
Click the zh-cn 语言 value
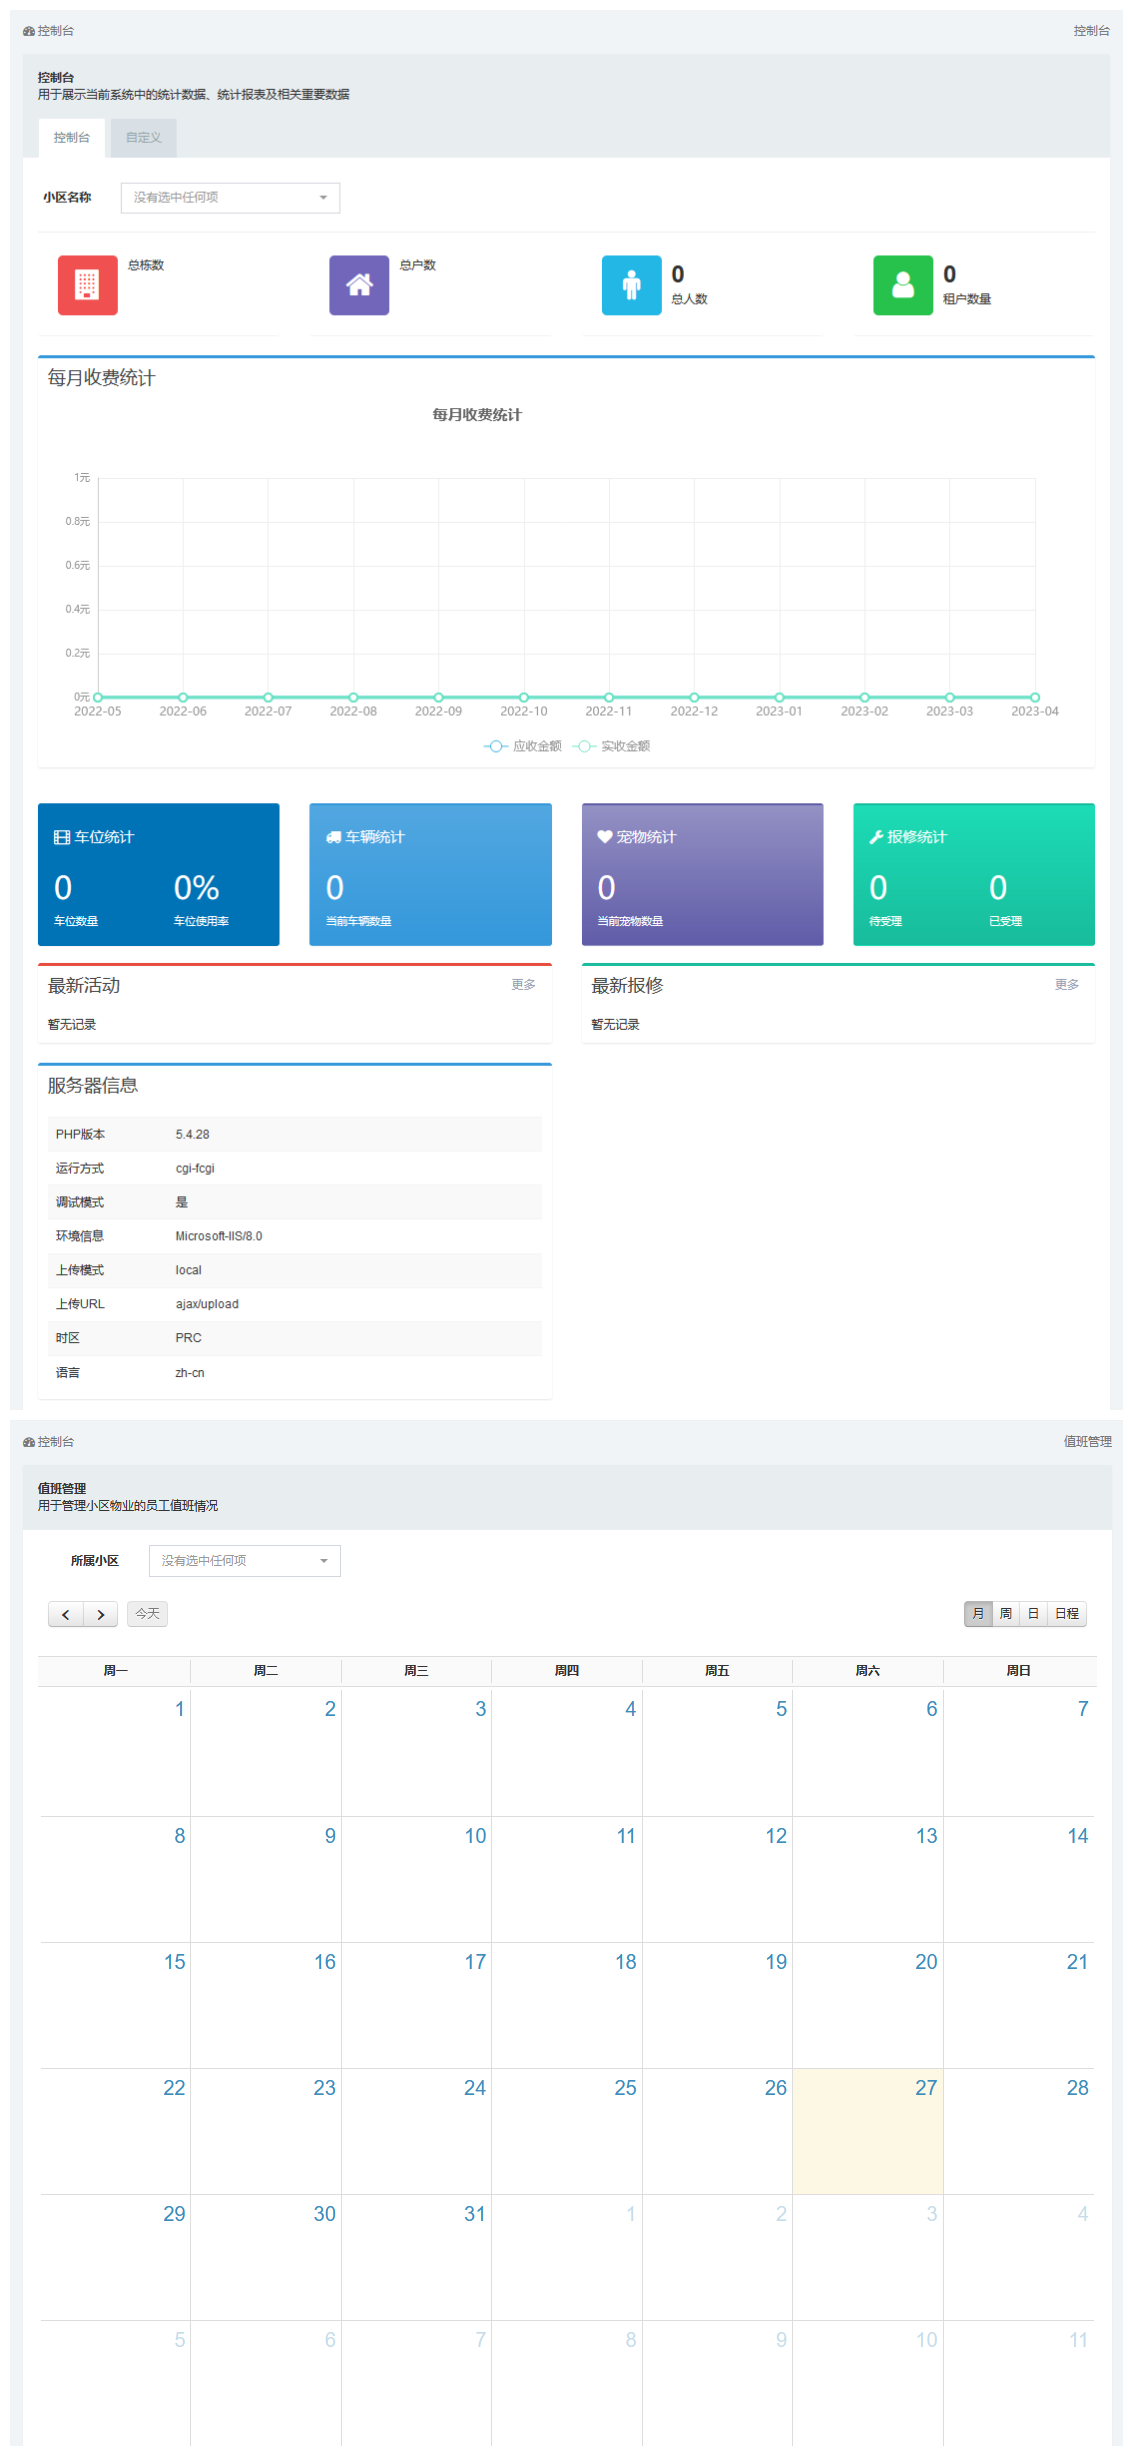190,1373
